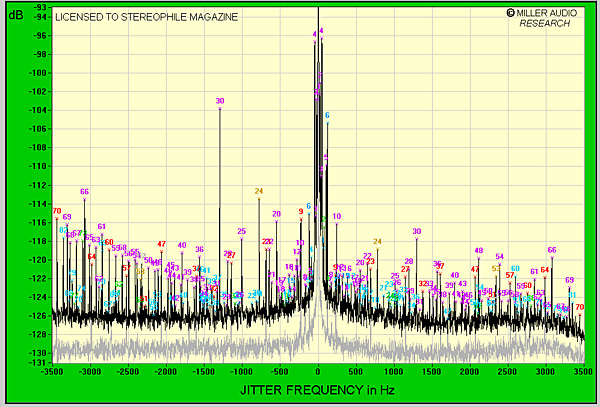This screenshot has height=407, width=600.
Task: Select the red marker 47 on left side
Action: click(161, 244)
